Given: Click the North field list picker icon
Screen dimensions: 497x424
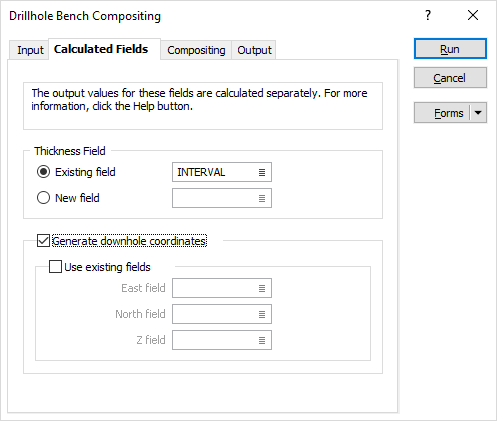Looking at the screenshot, I should [x=262, y=314].
